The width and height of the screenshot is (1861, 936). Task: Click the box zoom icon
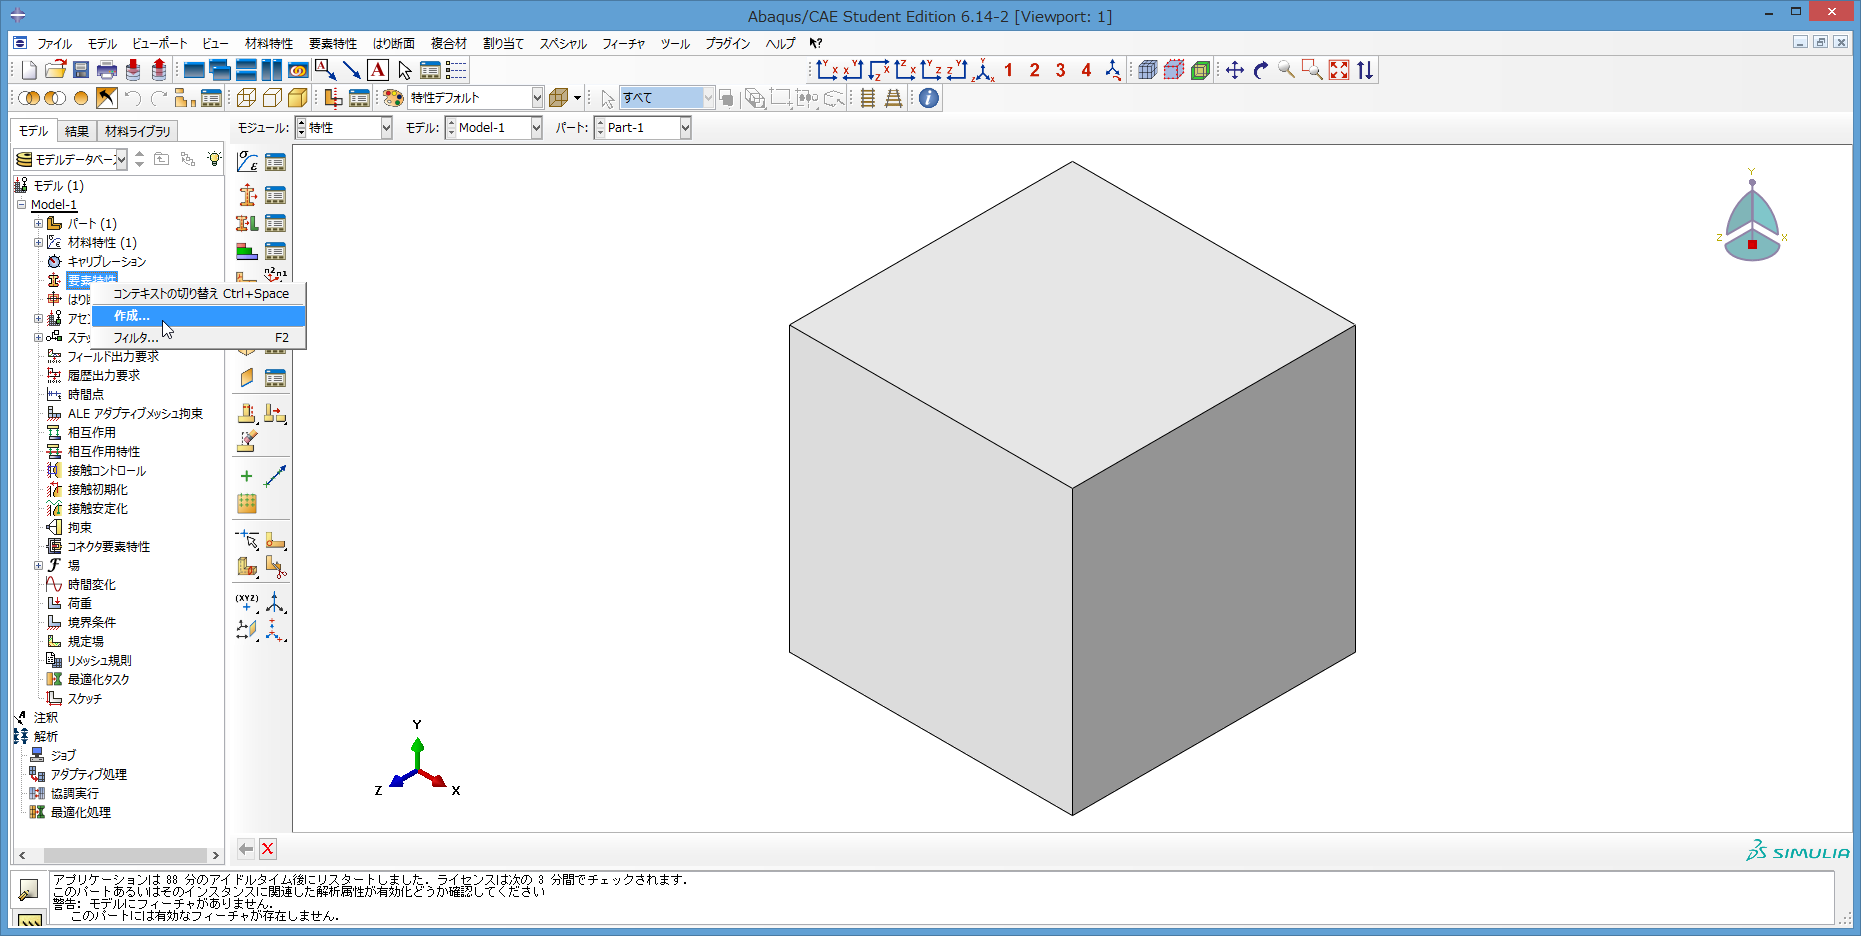click(x=1313, y=70)
